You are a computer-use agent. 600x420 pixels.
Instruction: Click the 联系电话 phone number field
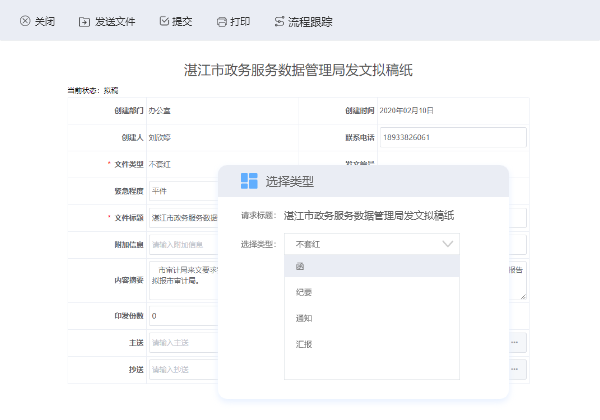coord(451,137)
